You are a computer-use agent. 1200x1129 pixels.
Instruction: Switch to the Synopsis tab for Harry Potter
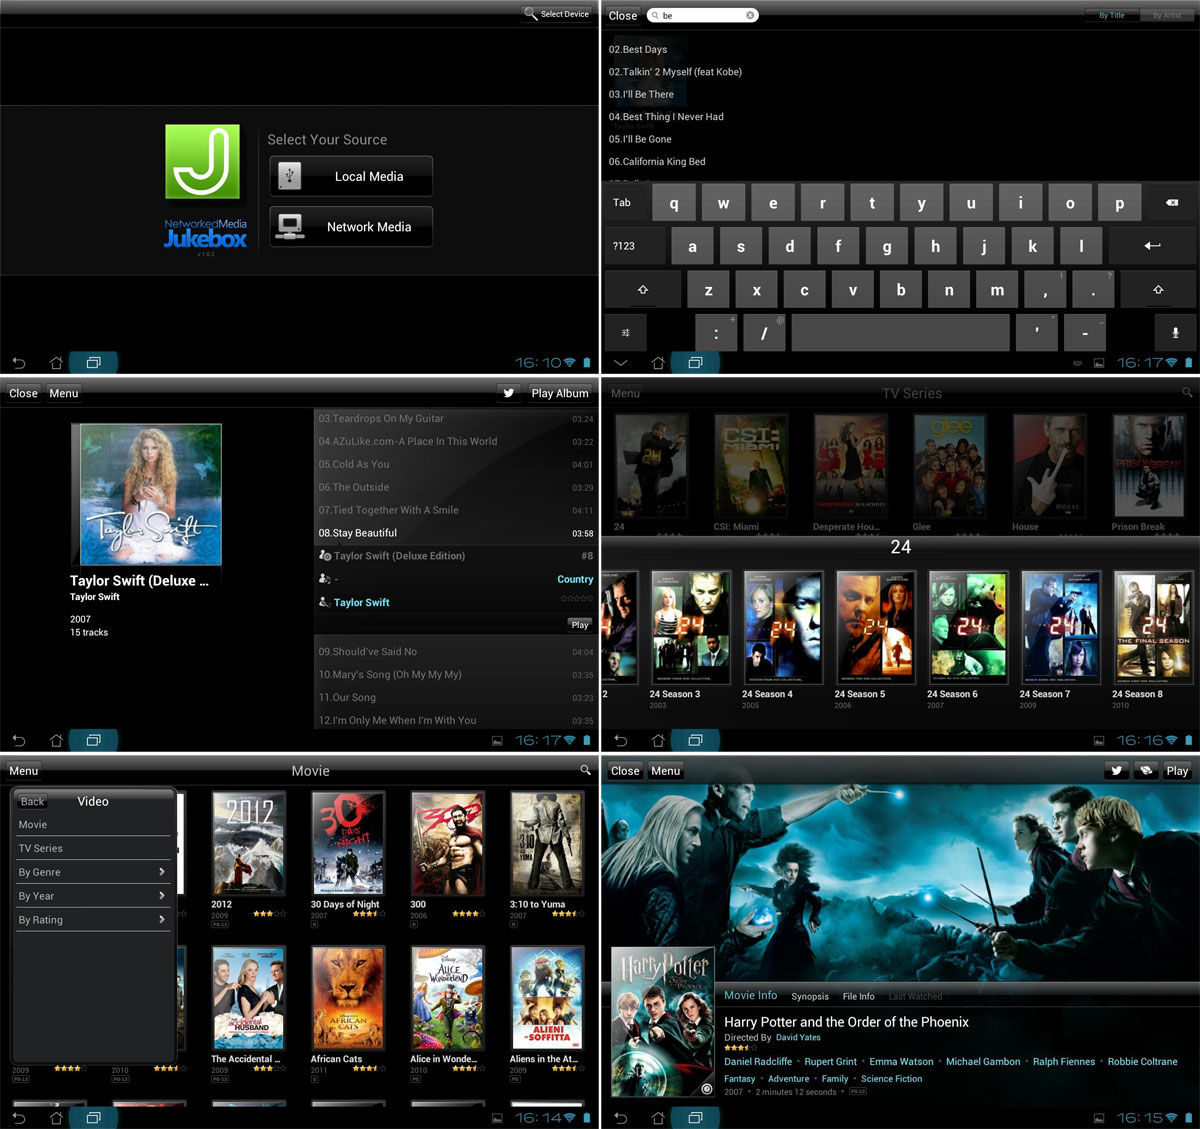810,996
